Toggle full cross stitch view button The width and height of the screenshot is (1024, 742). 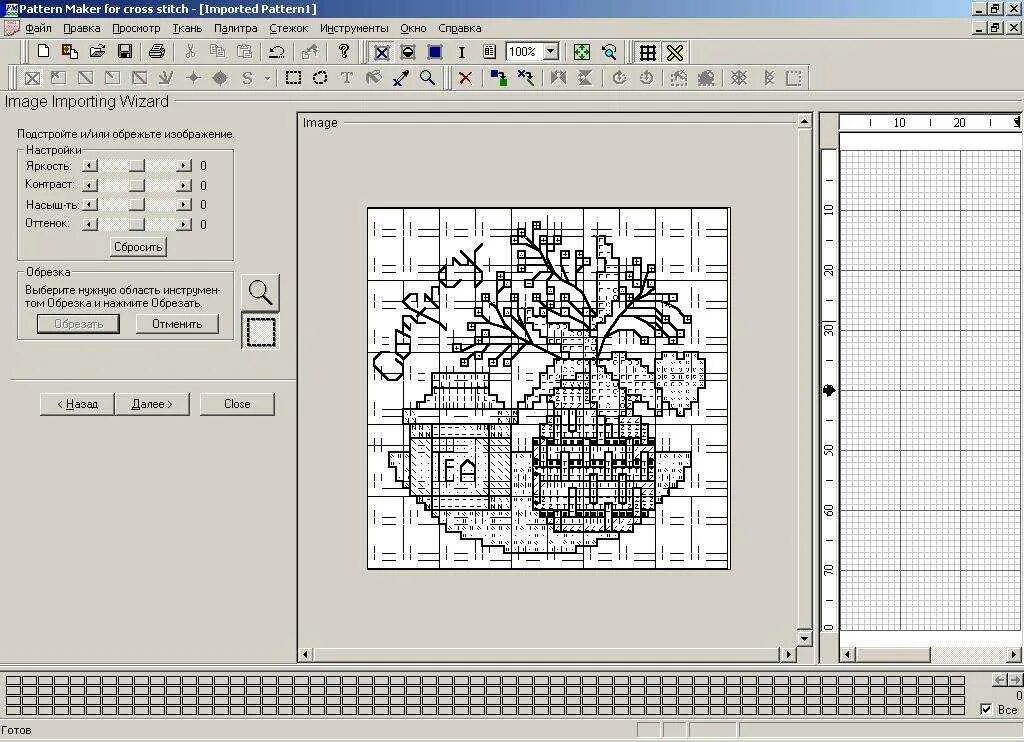[382, 52]
